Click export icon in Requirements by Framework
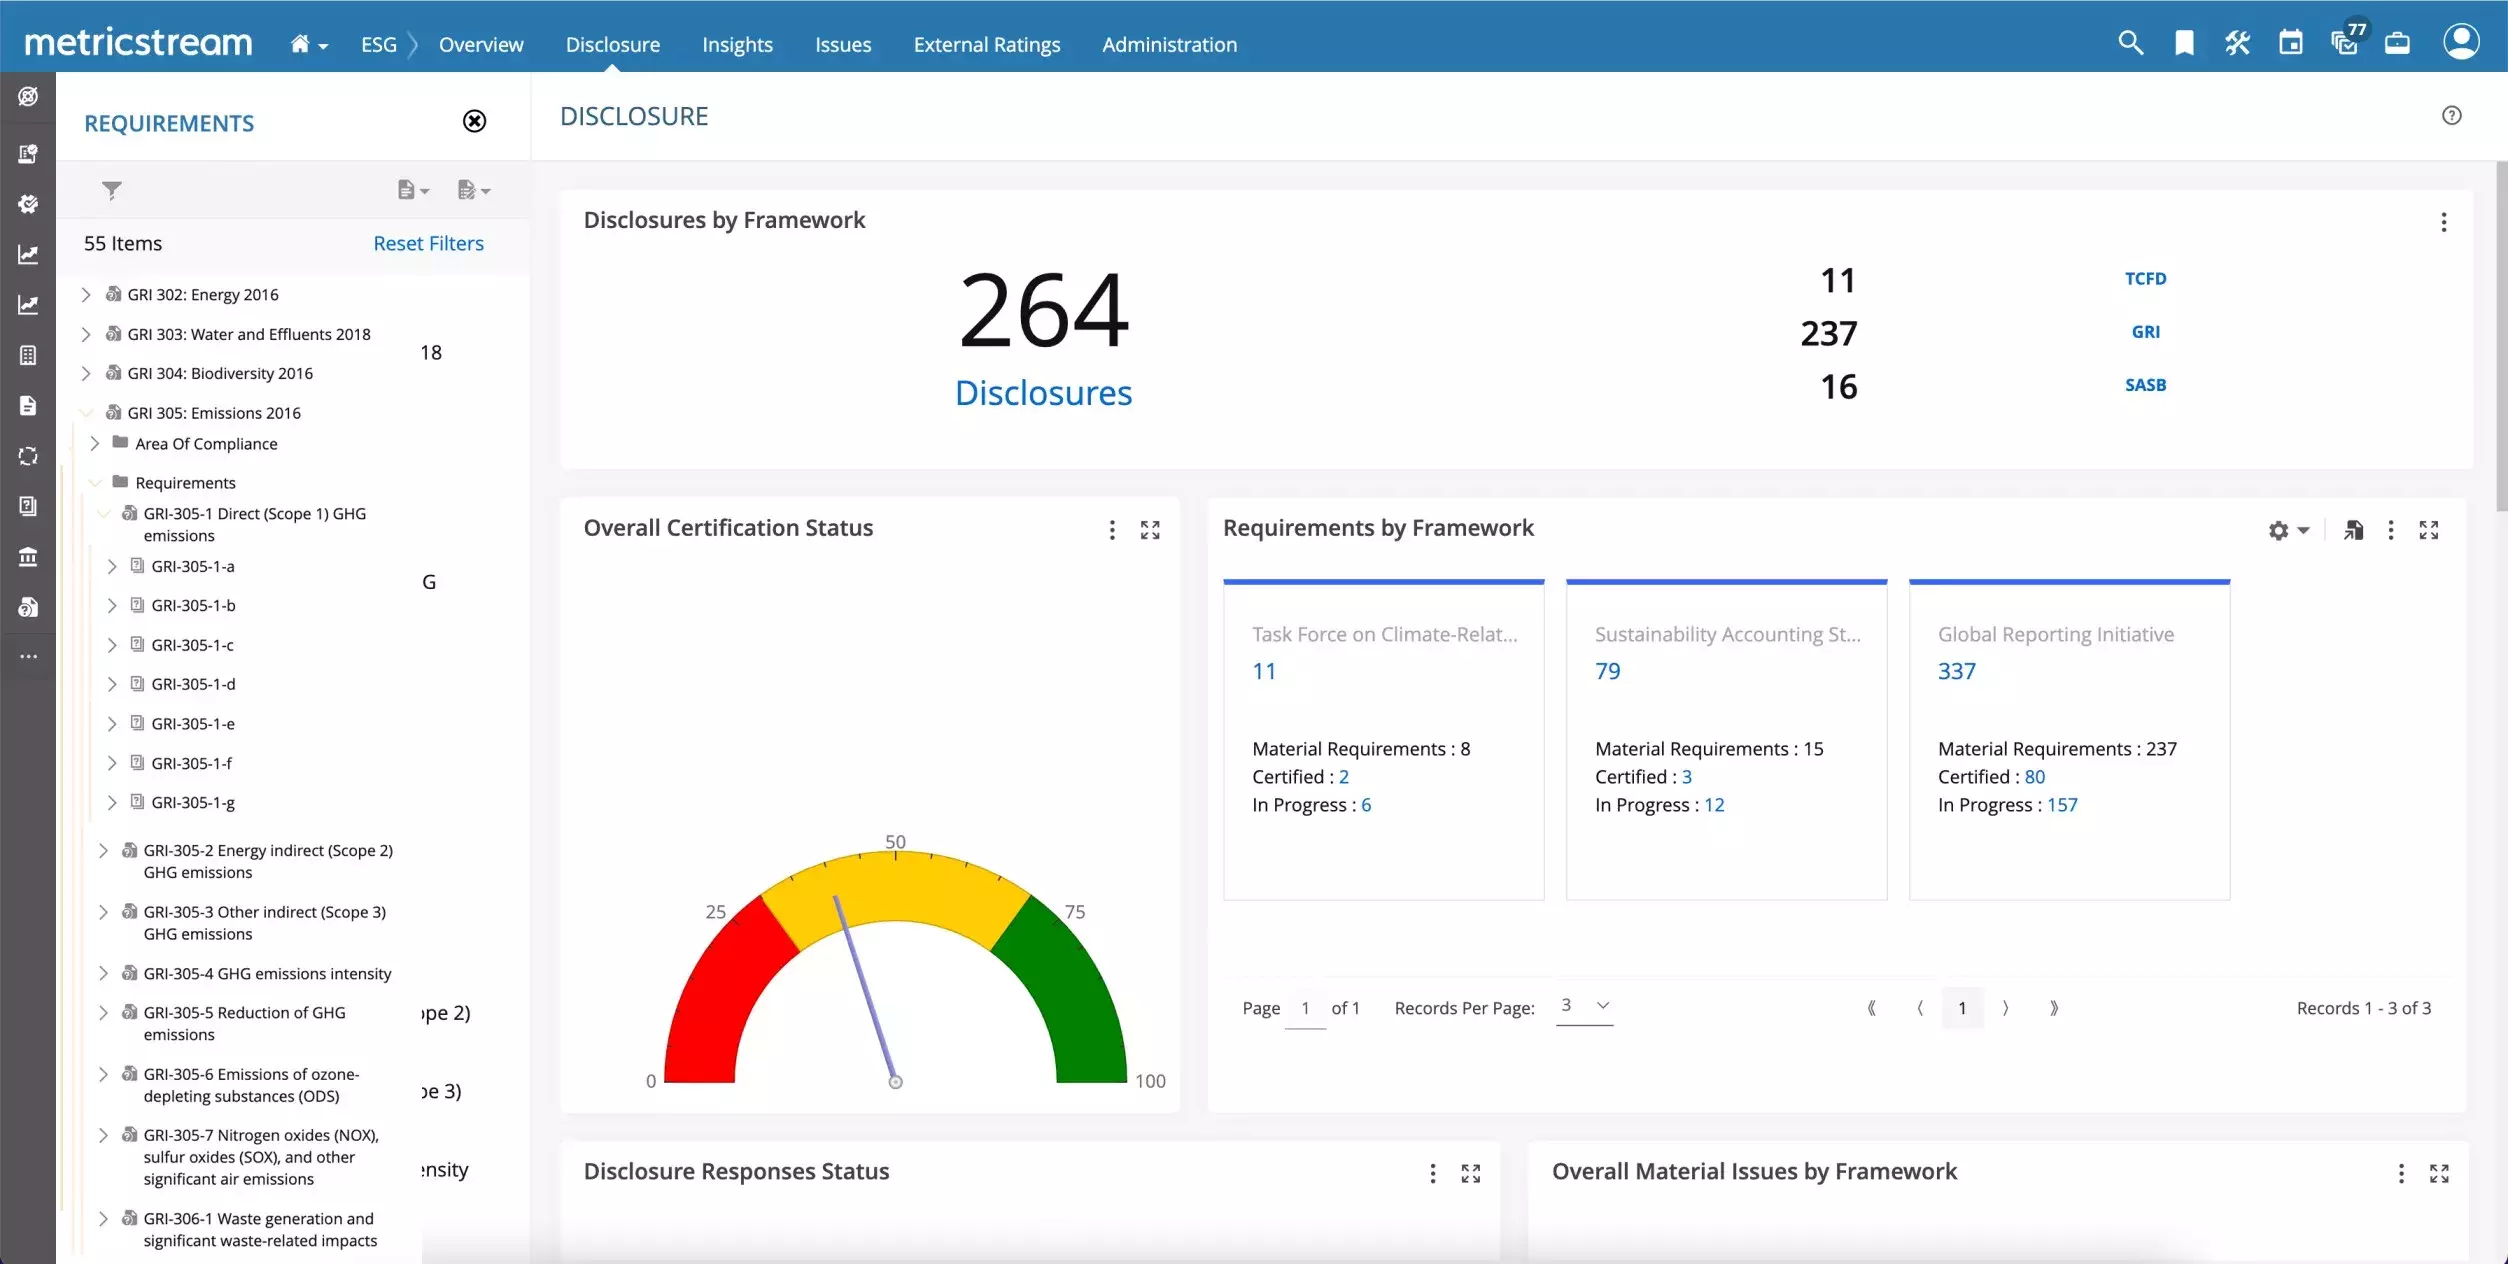 2353,530
